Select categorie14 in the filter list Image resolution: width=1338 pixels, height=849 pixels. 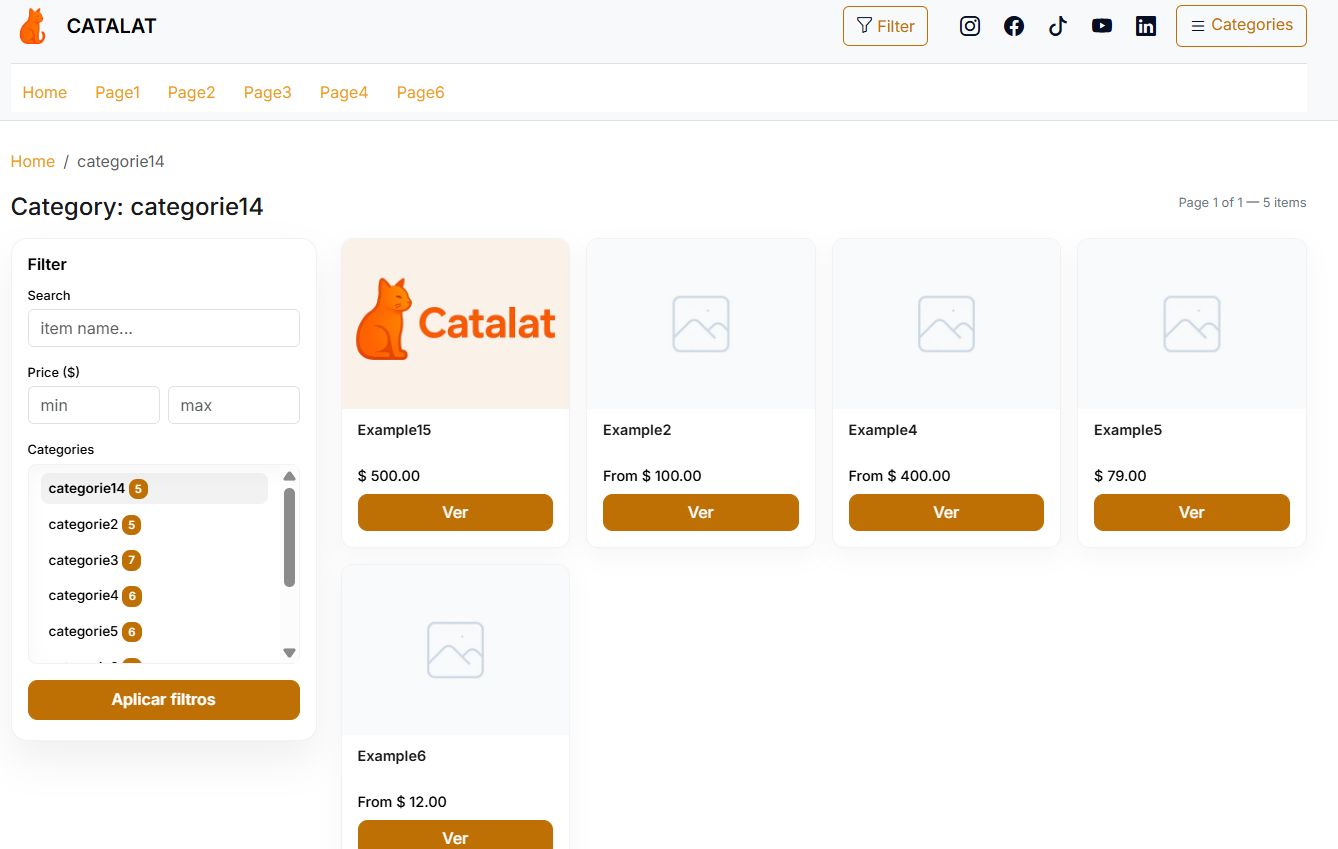87,489
